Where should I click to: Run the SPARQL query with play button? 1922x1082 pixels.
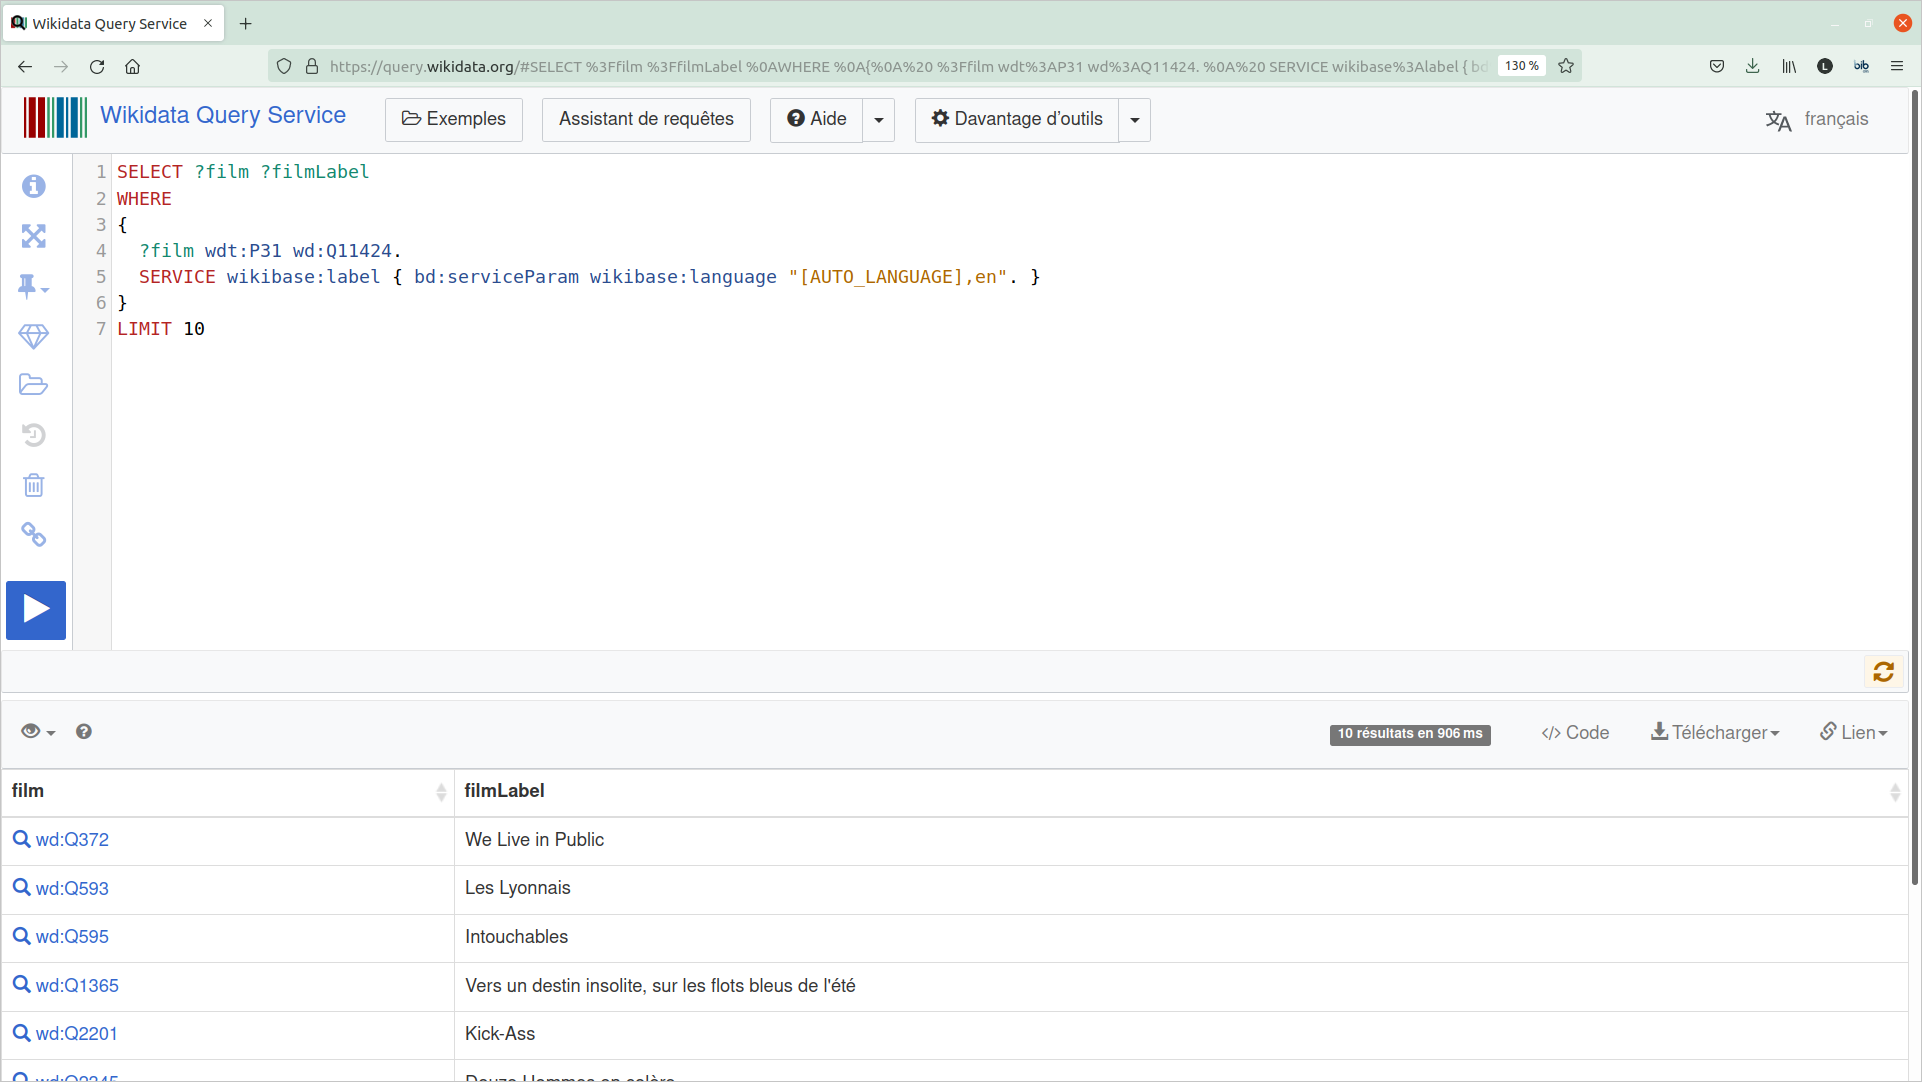36,610
